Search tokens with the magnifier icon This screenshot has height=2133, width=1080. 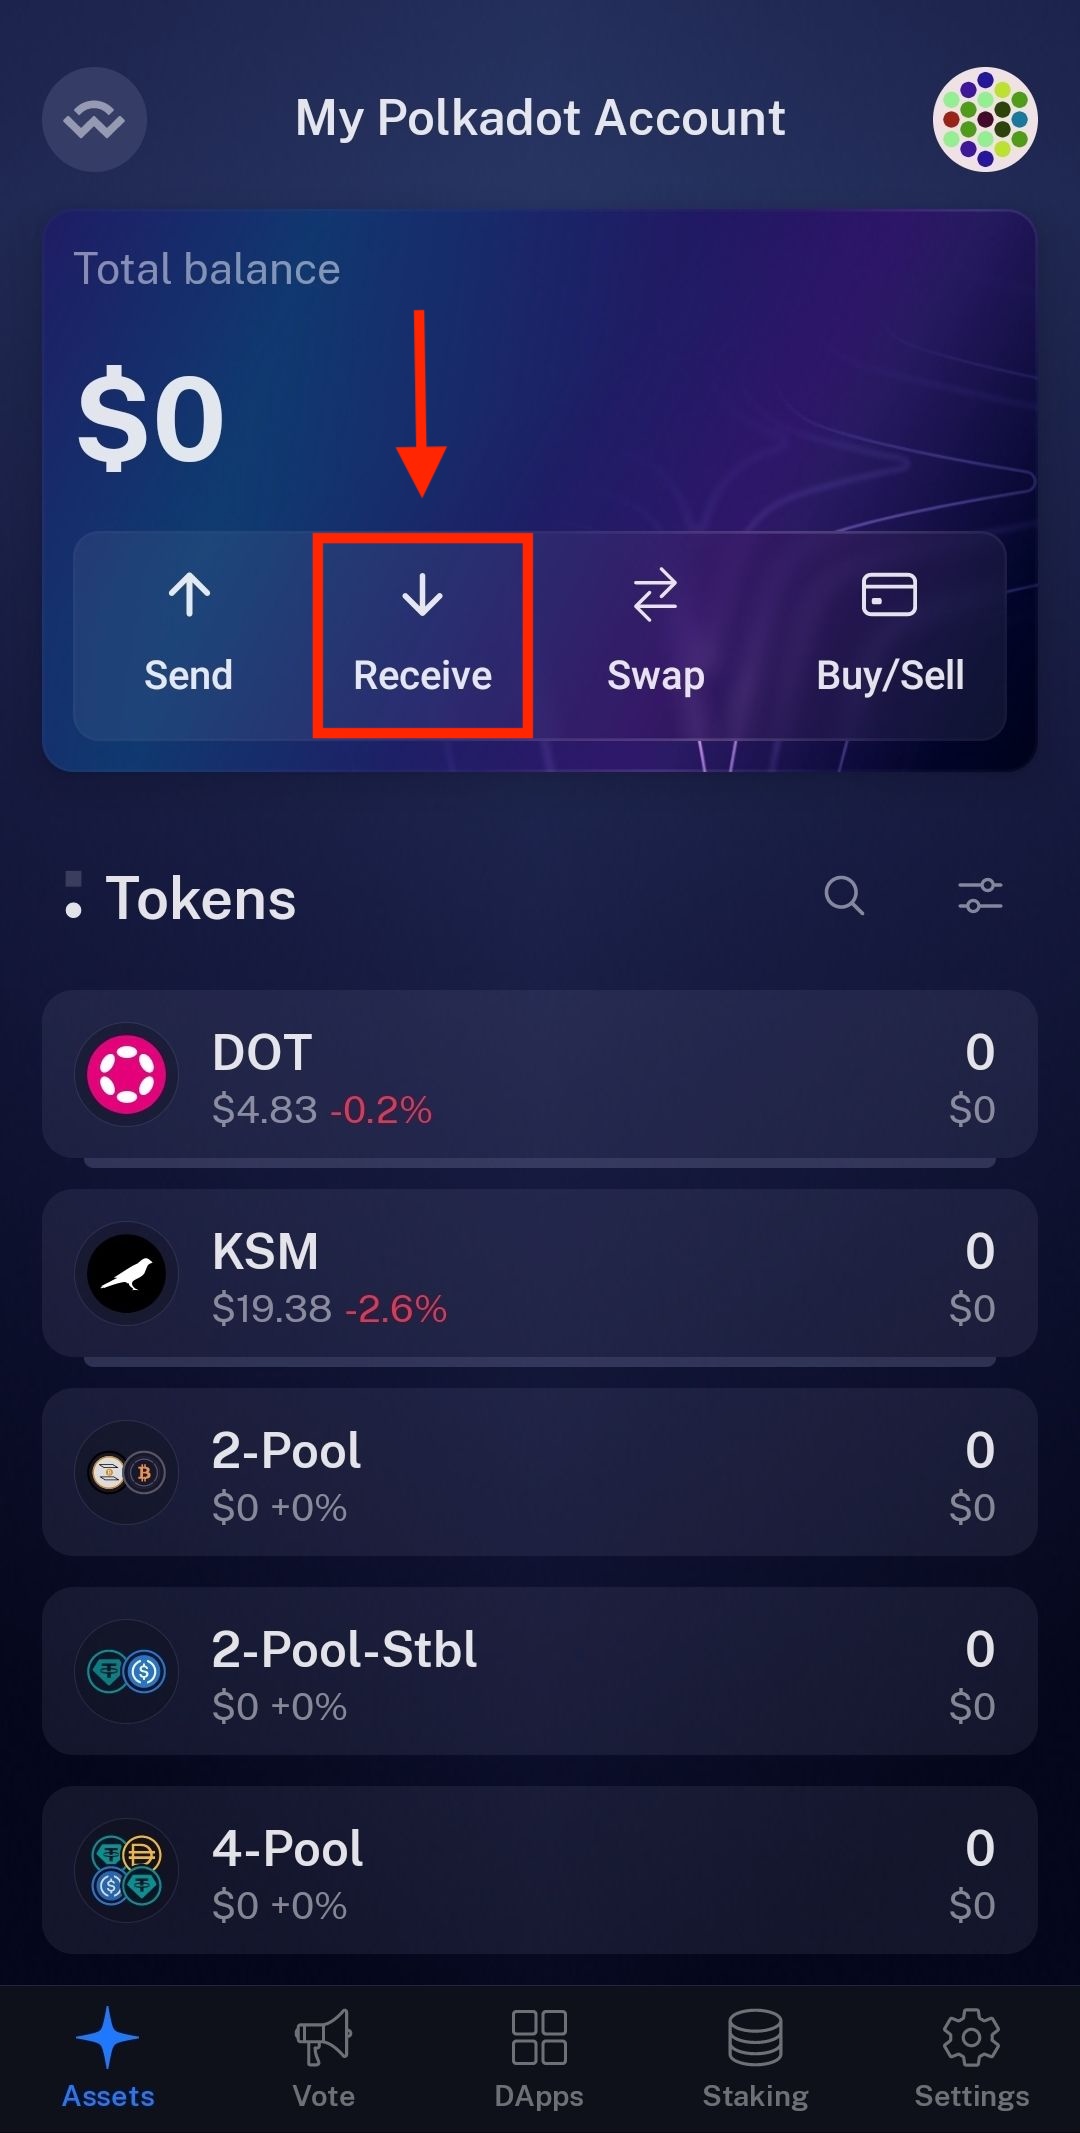[844, 895]
